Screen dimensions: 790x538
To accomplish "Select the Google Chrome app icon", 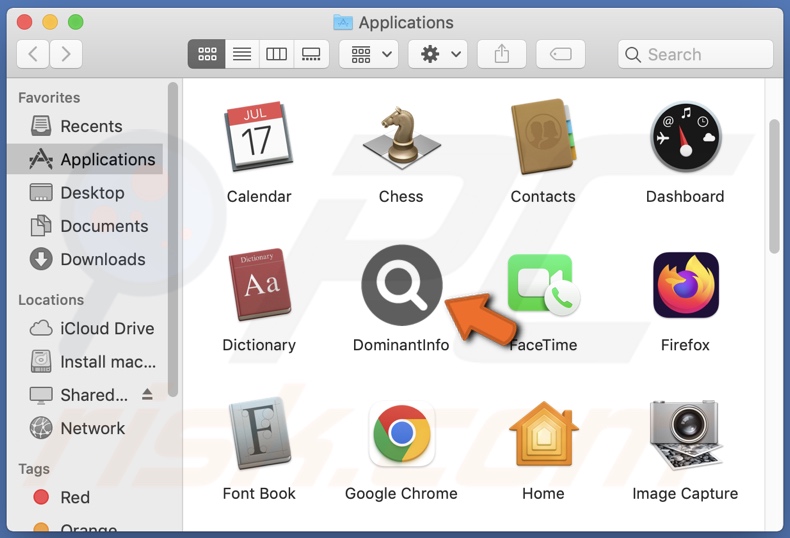I will click(402, 434).
